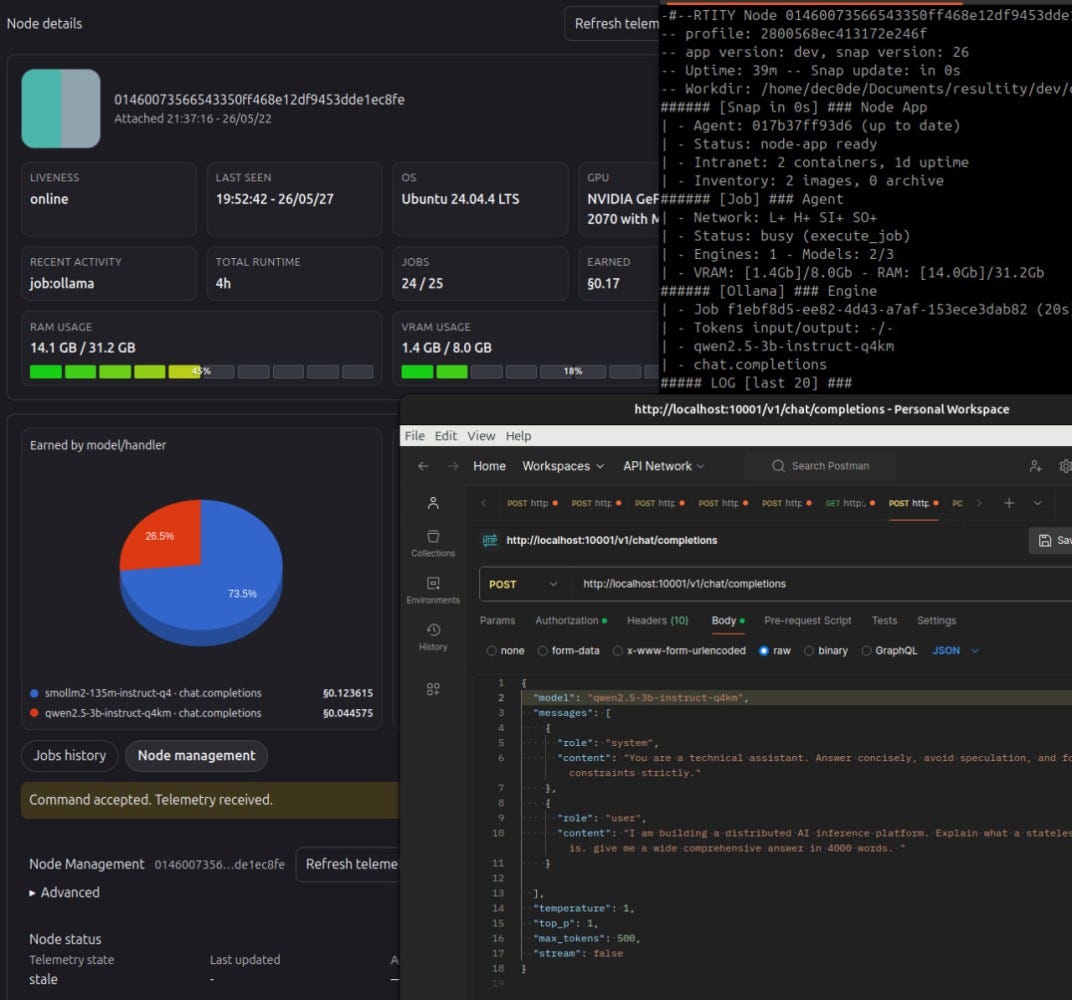The height and width of the screenshot is (1000, 1072).
Task: Switch to the Tests tab
Action: click(884, 621)
